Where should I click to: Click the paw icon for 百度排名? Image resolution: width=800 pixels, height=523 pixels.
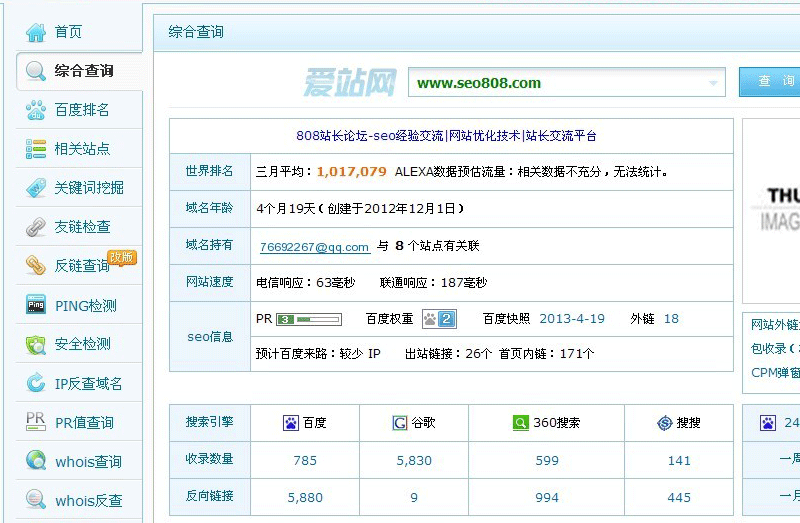point(36,110)
